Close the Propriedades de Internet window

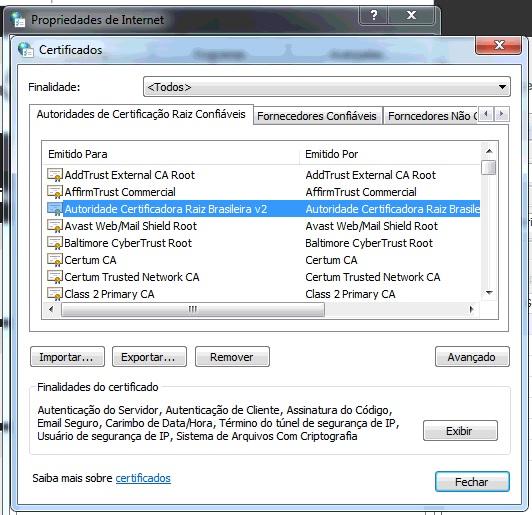tap(411, 15)
